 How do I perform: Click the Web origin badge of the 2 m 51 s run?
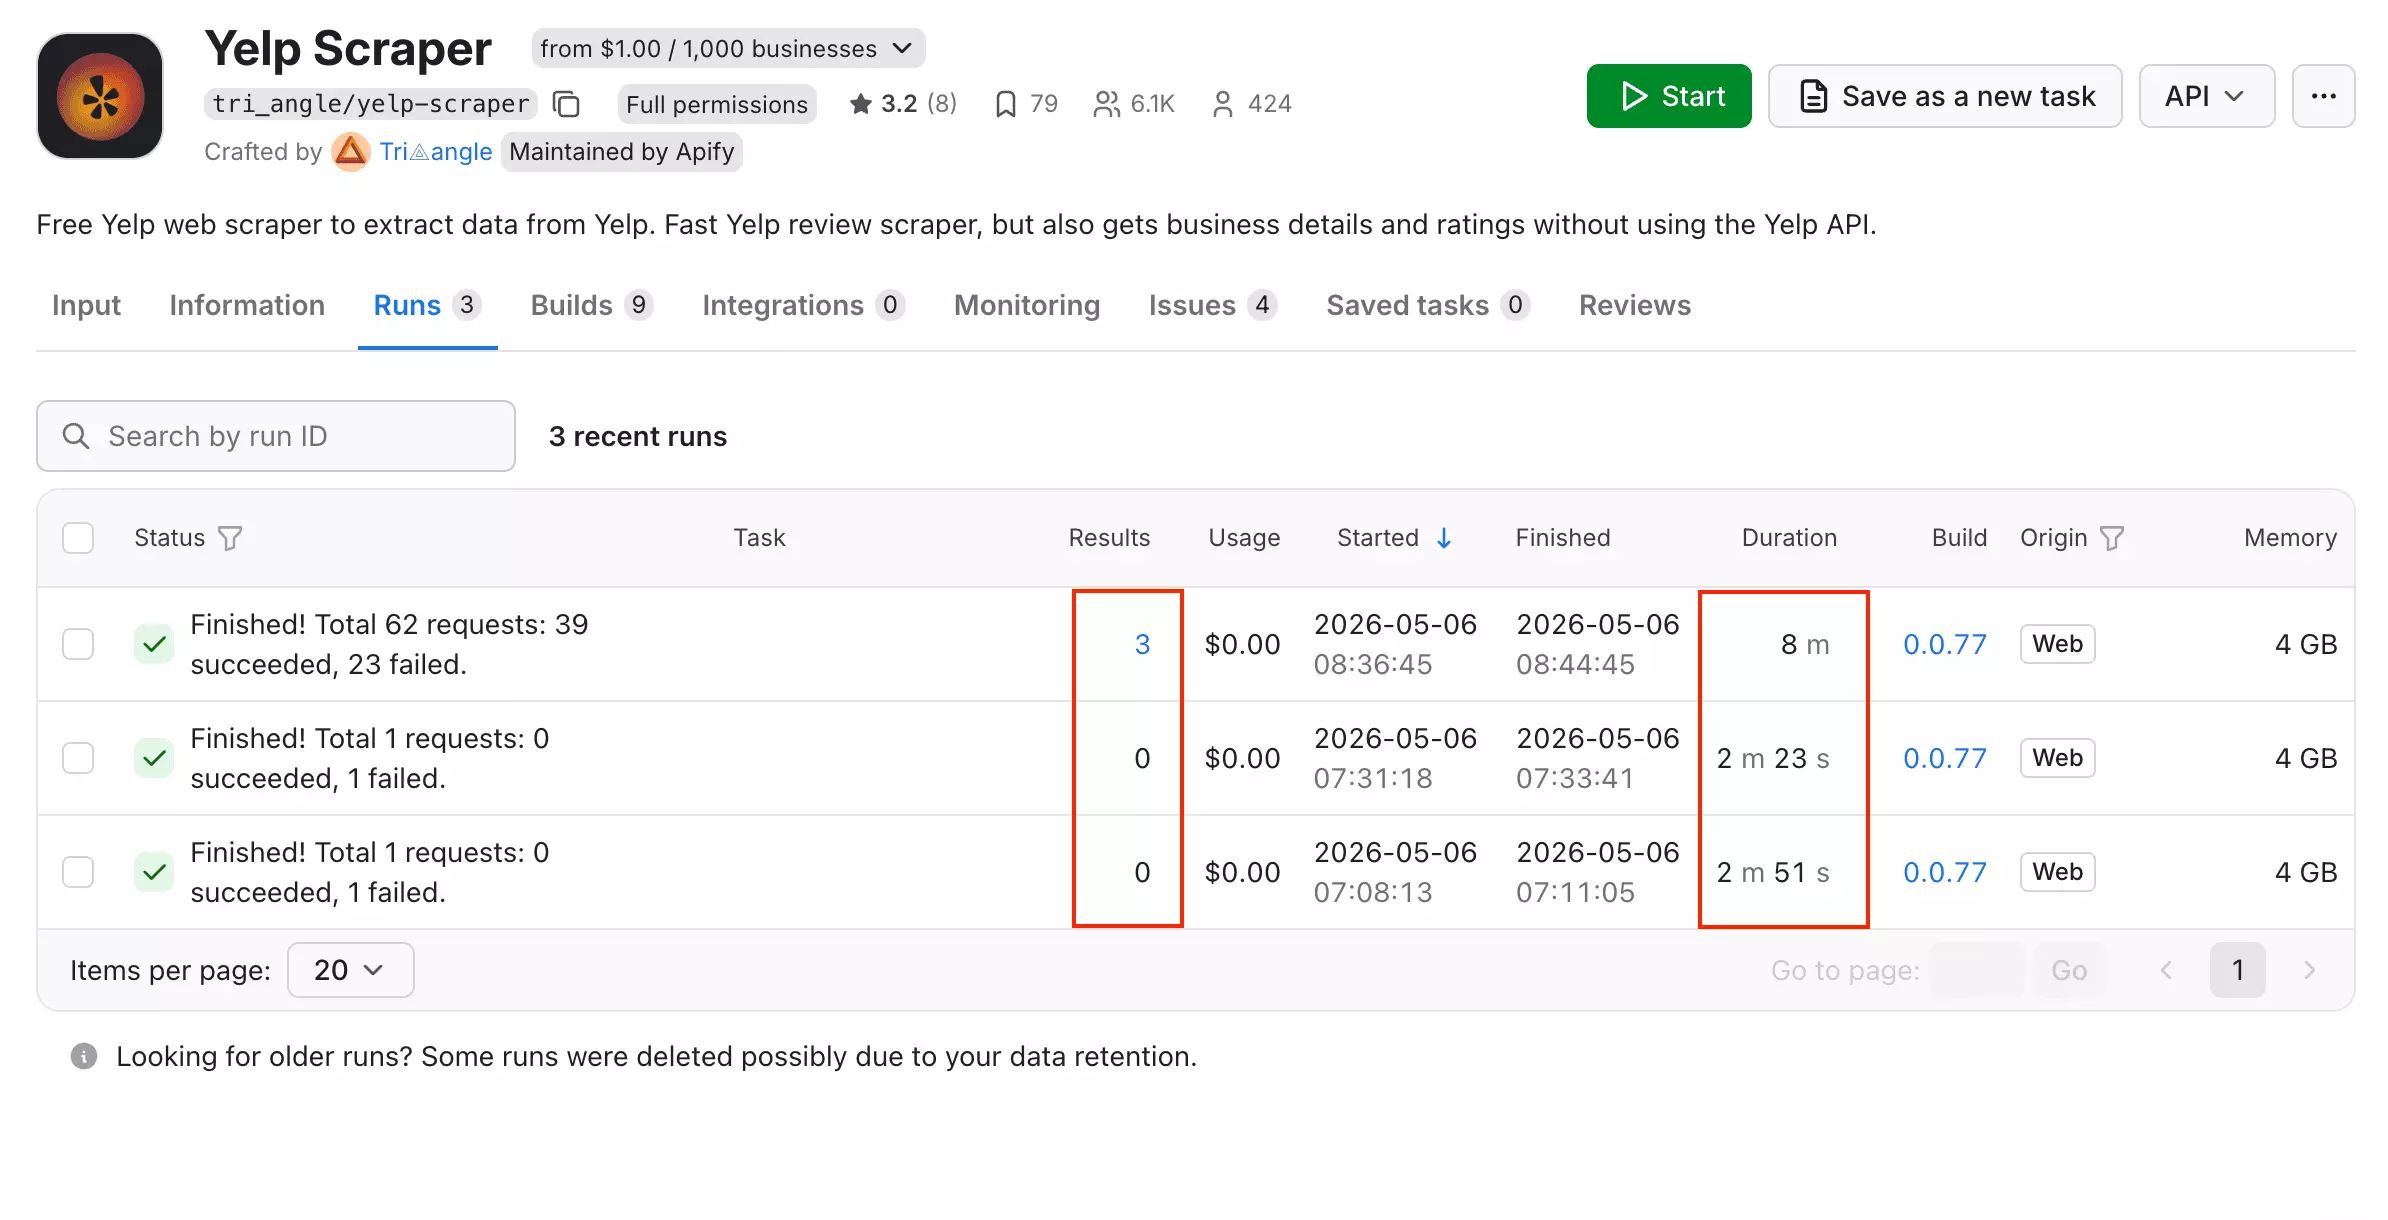tap(2058, 872)
